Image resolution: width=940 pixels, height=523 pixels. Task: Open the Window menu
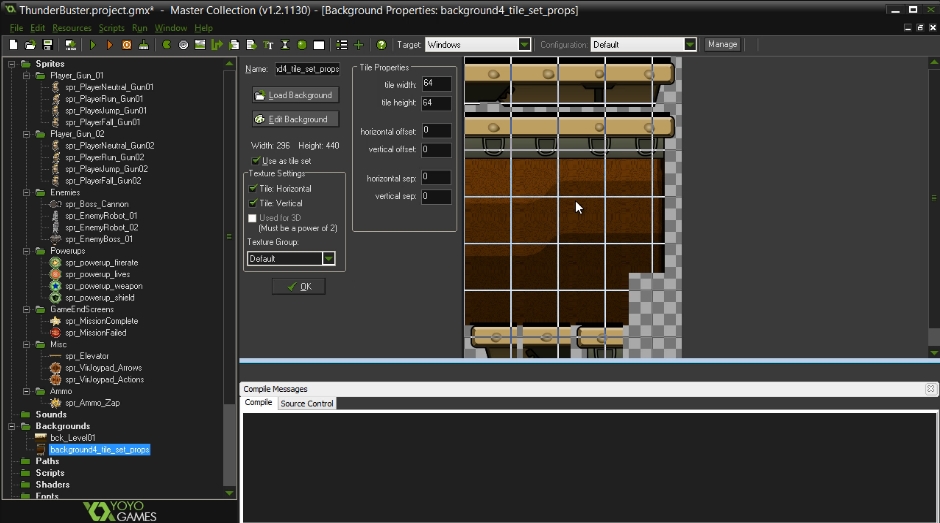[x=171, y=28]
